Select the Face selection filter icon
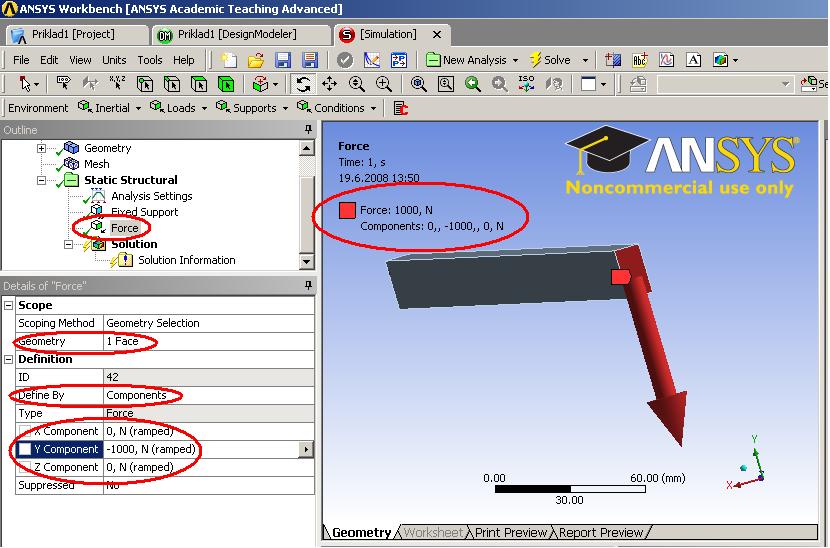The image size is (830, 548). pyautogui.click(x=199, y=84)
